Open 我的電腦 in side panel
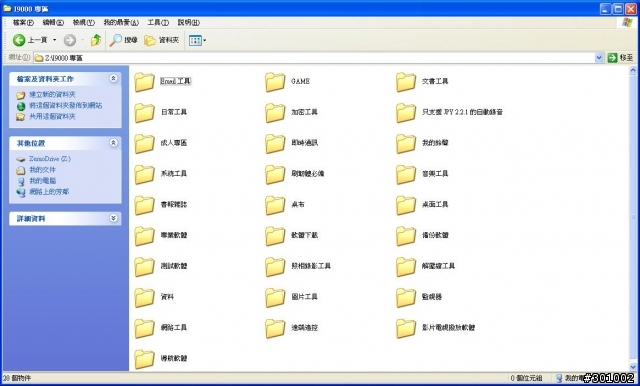 tap(42, 181)
